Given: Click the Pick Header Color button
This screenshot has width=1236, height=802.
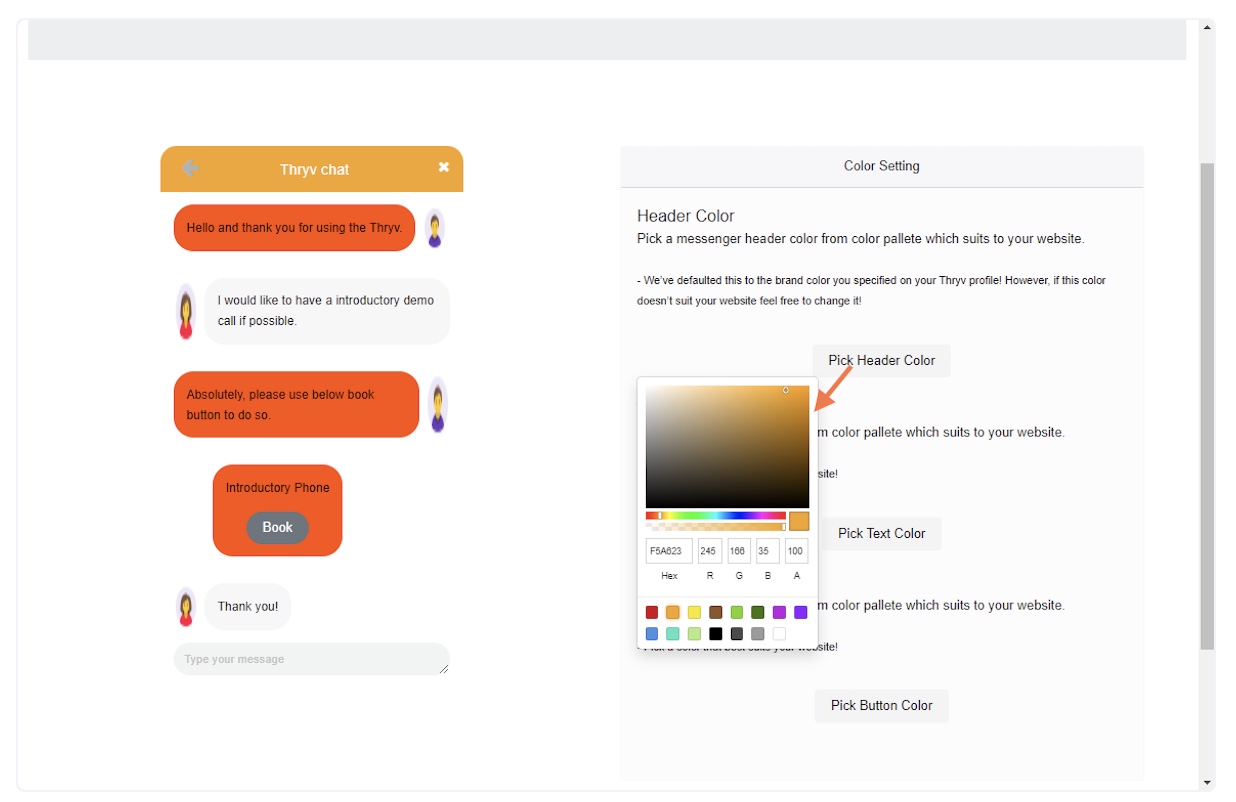Looking at the screenshot, I should tap(882, 360).
